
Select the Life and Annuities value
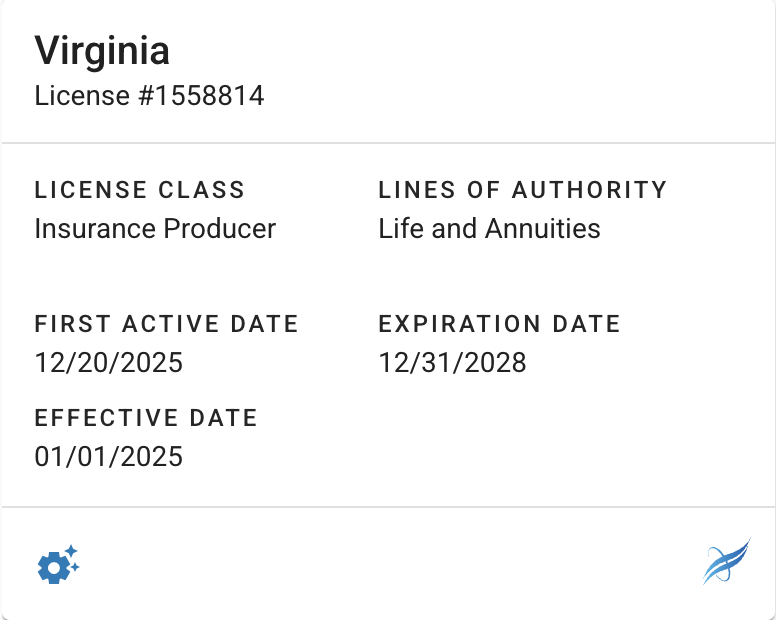pos(489,228)
